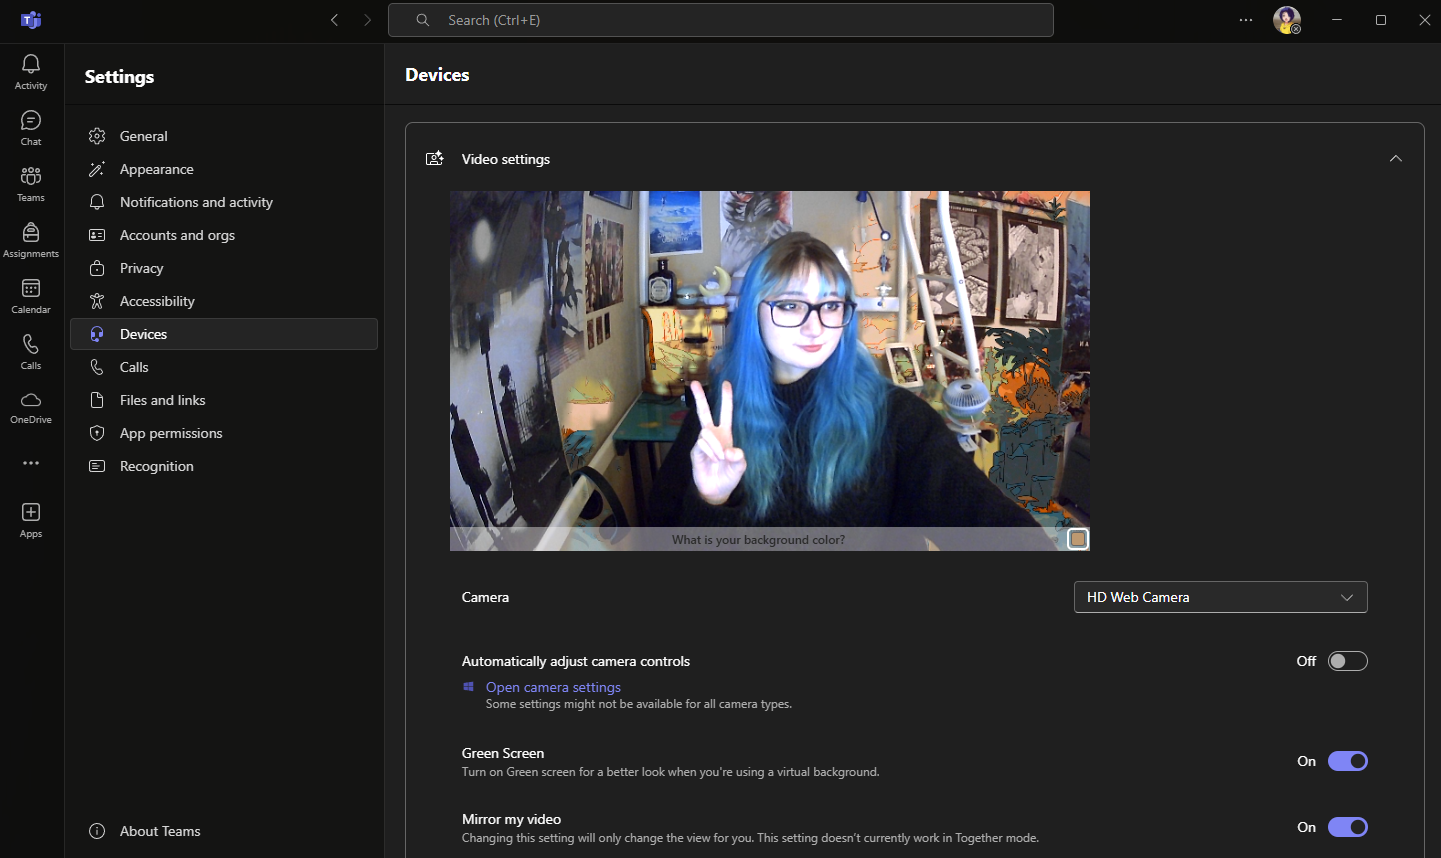Select General settings
This screenshot has width=1441, height=858.
point(224,136)
